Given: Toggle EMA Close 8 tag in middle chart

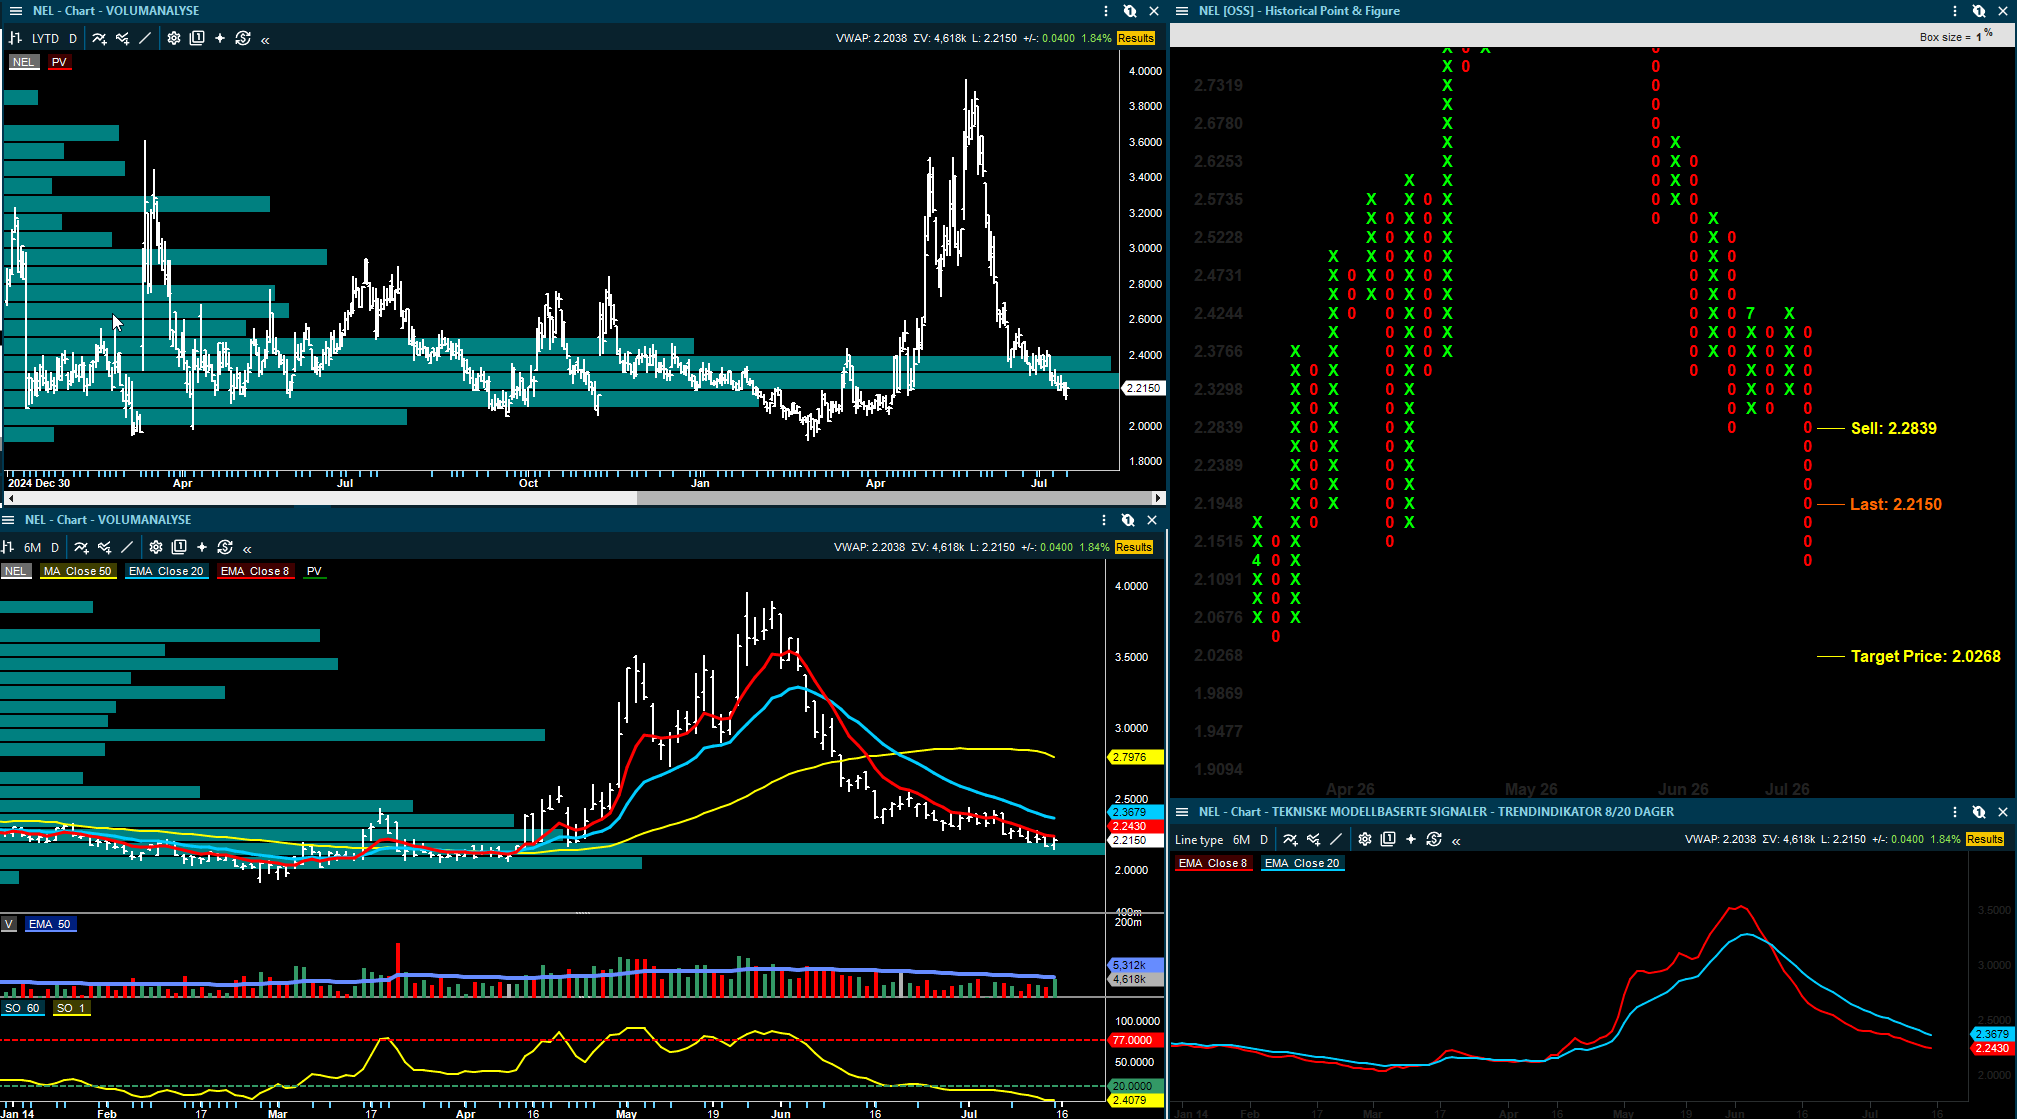Looking at the screenshot, I should tap(255, 571).
